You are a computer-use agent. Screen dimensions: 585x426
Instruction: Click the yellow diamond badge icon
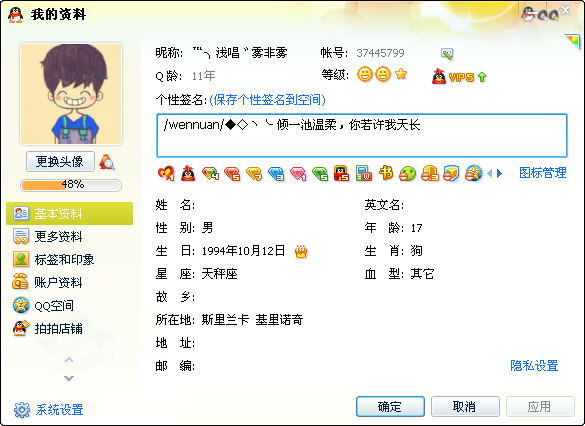pyautogui.click(x=254, y=174)
